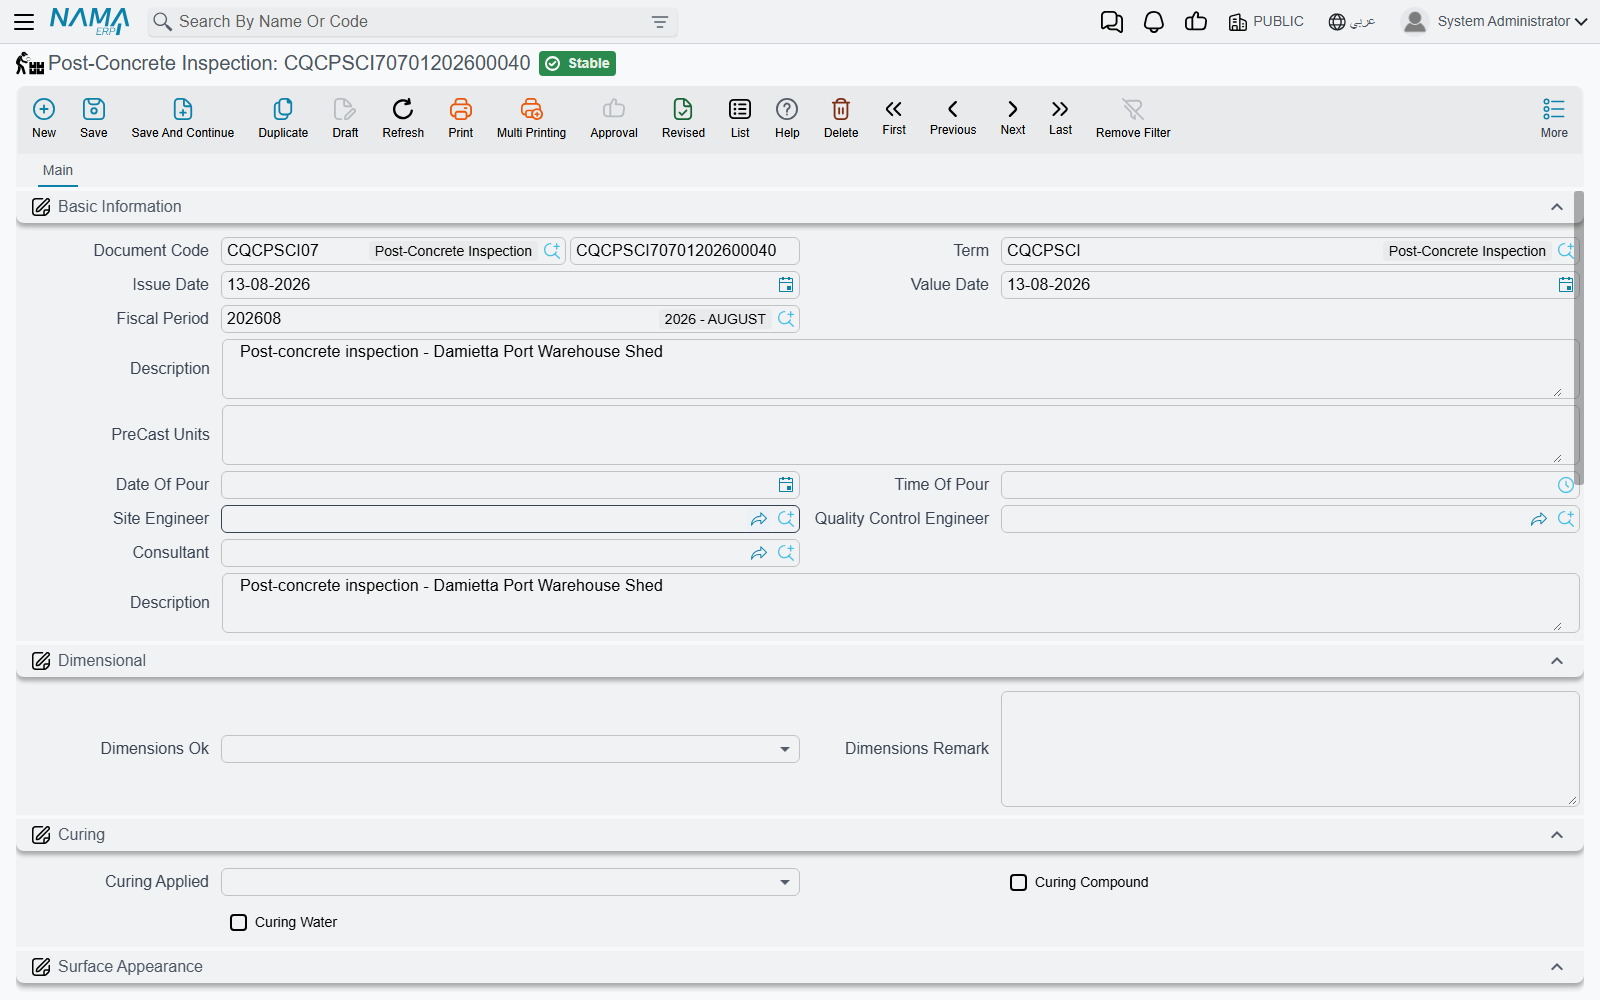Duplicate this inspection record
Viewport: 1600px width, 1000px height.
[x=283, y=118]
